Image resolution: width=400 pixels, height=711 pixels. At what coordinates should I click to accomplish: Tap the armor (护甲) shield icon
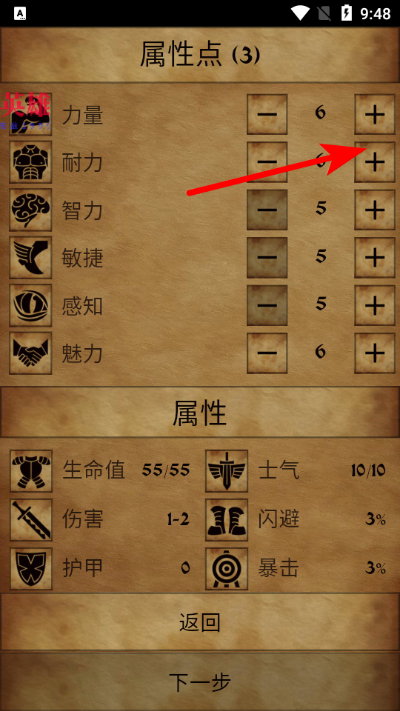pos(31,569)
